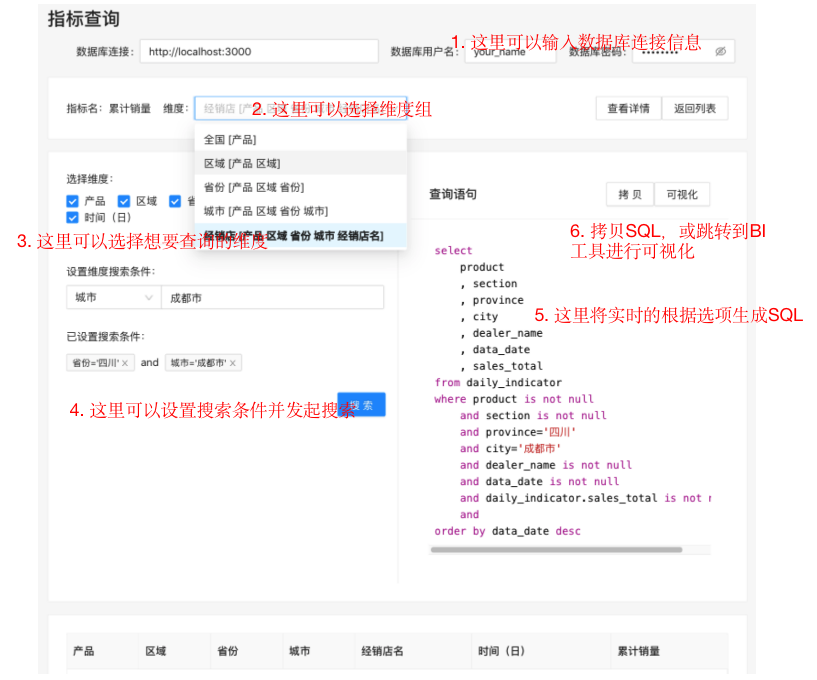This screenshot has width=817, height=680.
Task: Remove the 省份='四川' condition tag
Action: point(125,363)
